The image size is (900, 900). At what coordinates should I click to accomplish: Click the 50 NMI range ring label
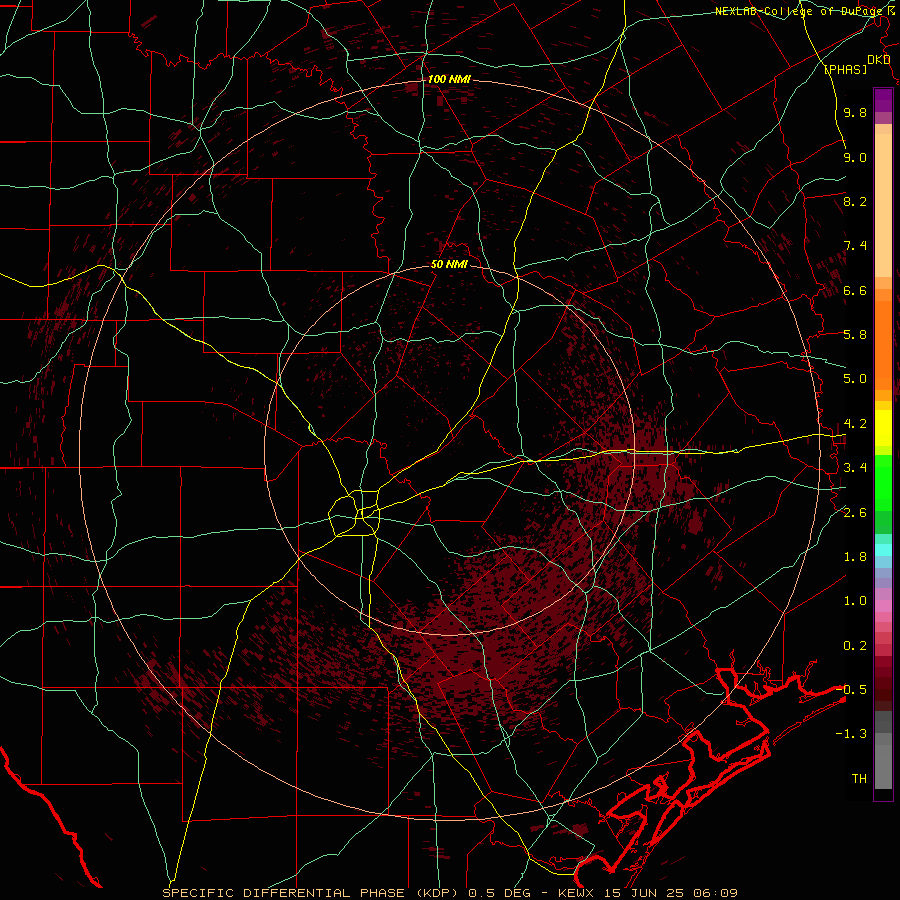click(449, 265)
